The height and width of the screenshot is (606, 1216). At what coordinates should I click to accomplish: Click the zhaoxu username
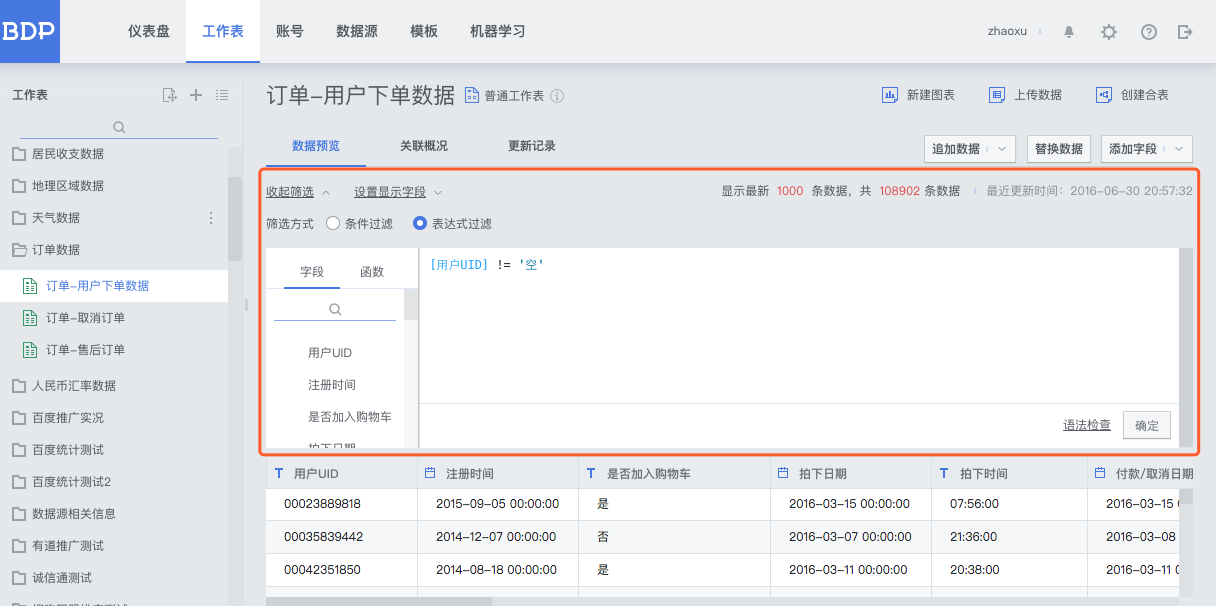coord(1007,32)
